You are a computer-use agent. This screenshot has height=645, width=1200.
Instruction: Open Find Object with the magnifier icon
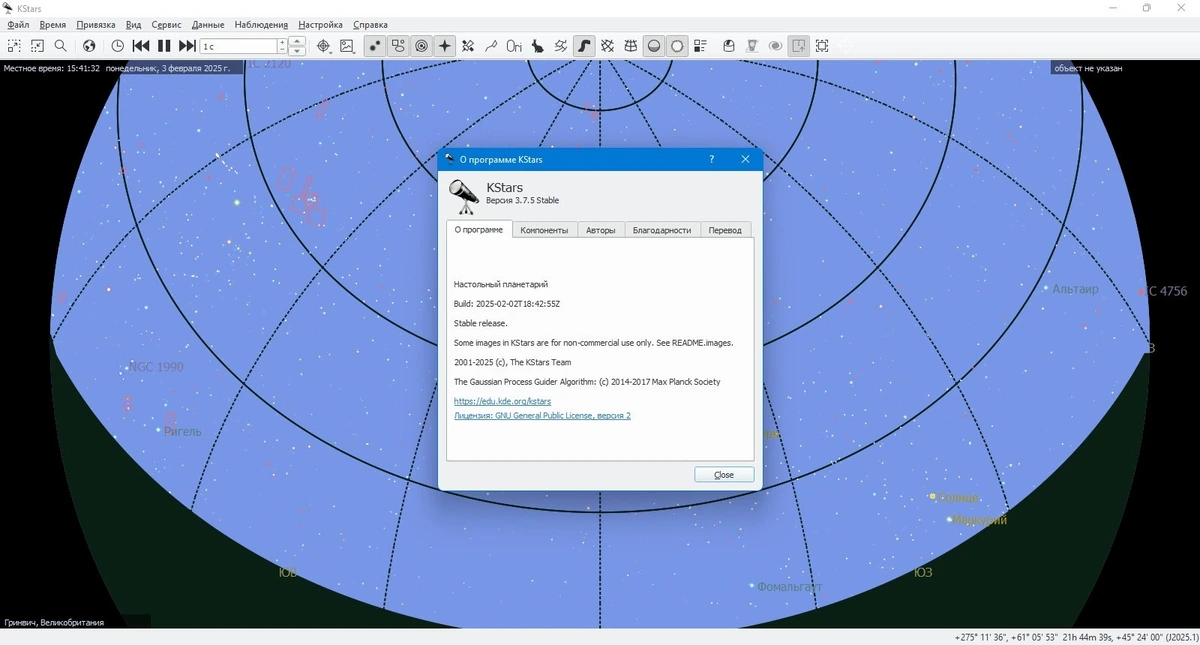(60, 45)
